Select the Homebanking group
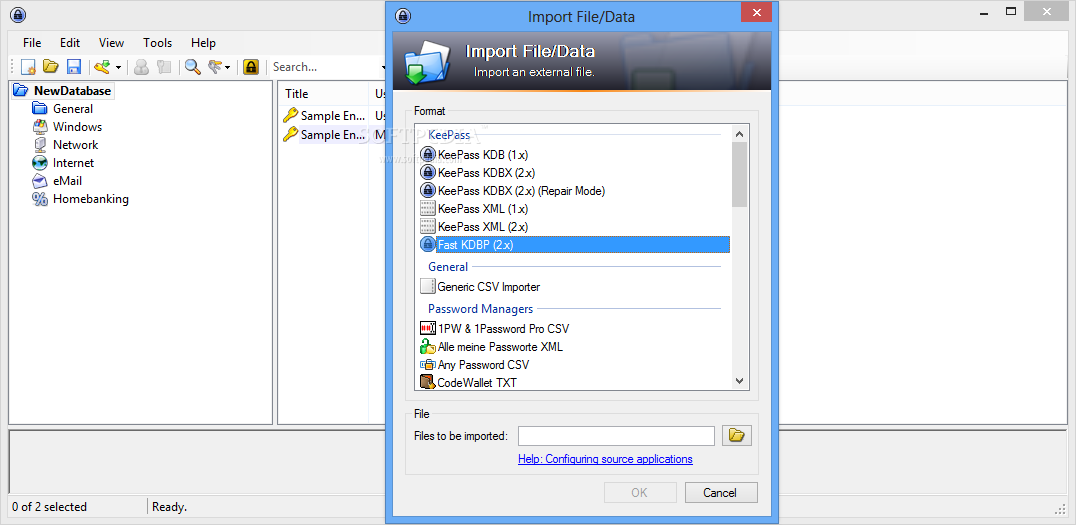Viewport: 1076px width, 525px height. click(x=91, y=199)
